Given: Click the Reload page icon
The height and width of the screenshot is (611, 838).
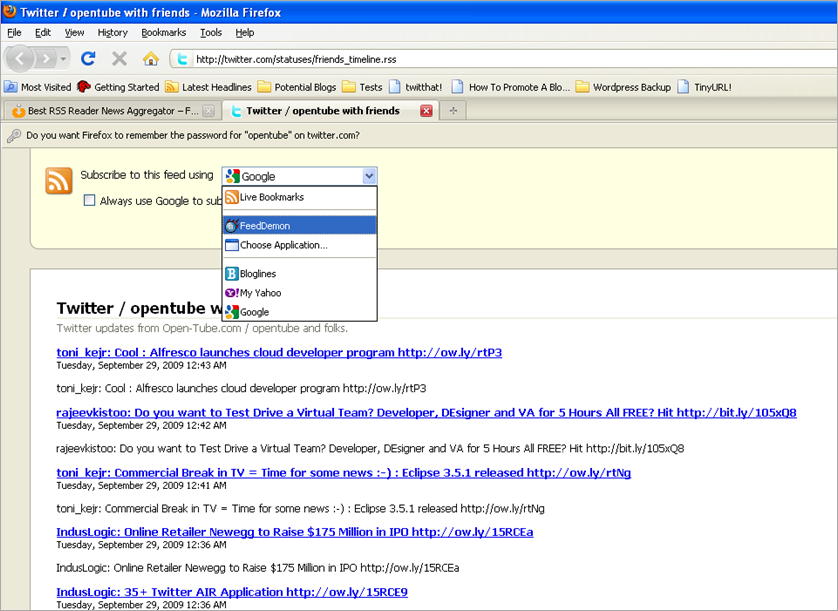Looking at the screenshot, I should [x=88, y=59].
